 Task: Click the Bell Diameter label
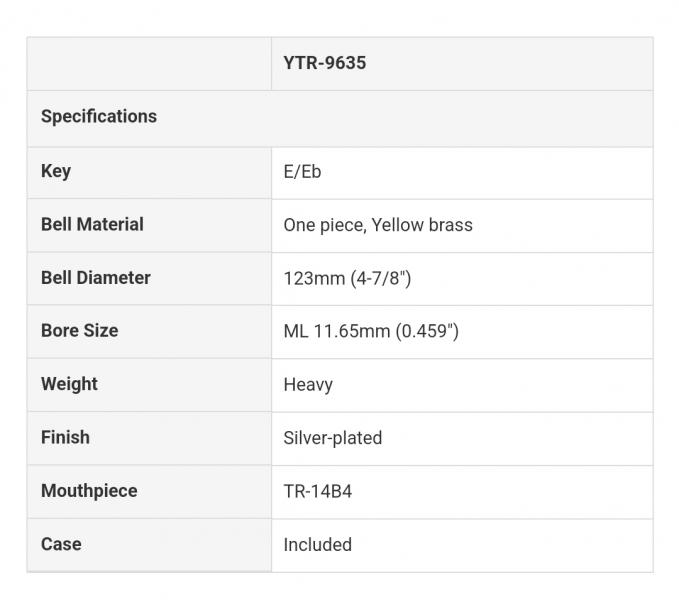[x=96, y=278]
